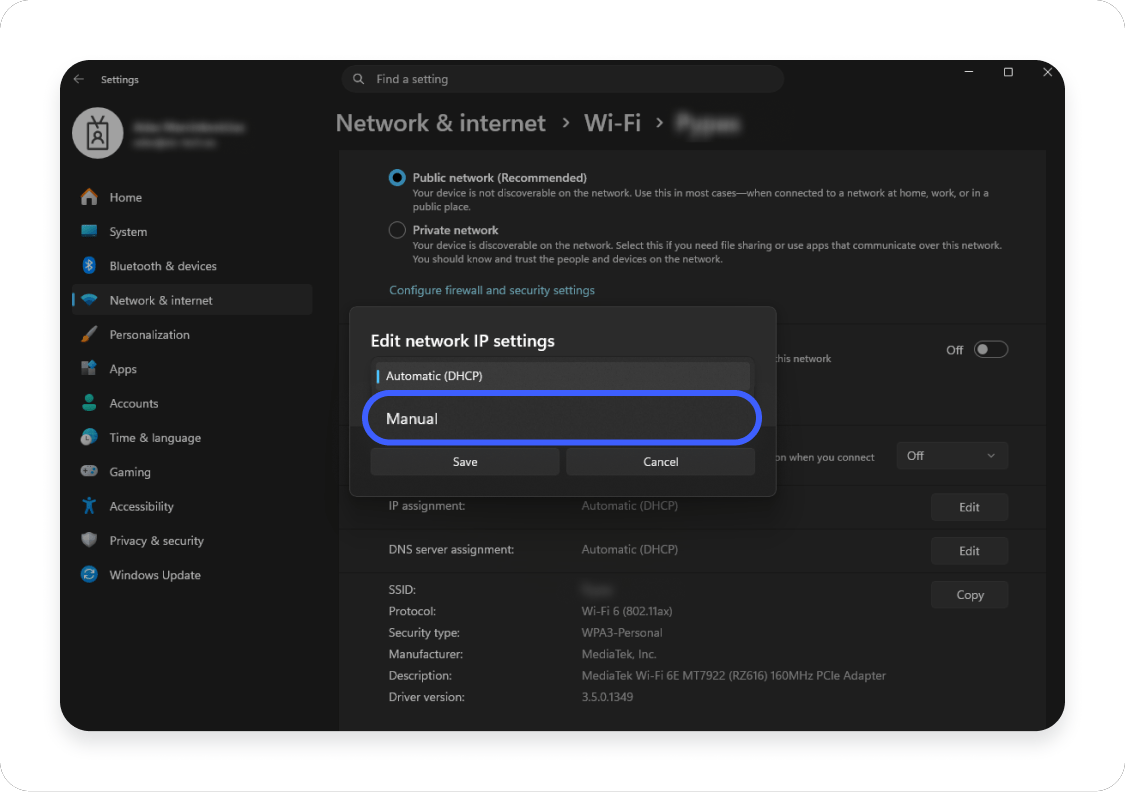Viewport: 1125px width, 792px height.
Task: Open Privacy & security page
Action: 192,539
